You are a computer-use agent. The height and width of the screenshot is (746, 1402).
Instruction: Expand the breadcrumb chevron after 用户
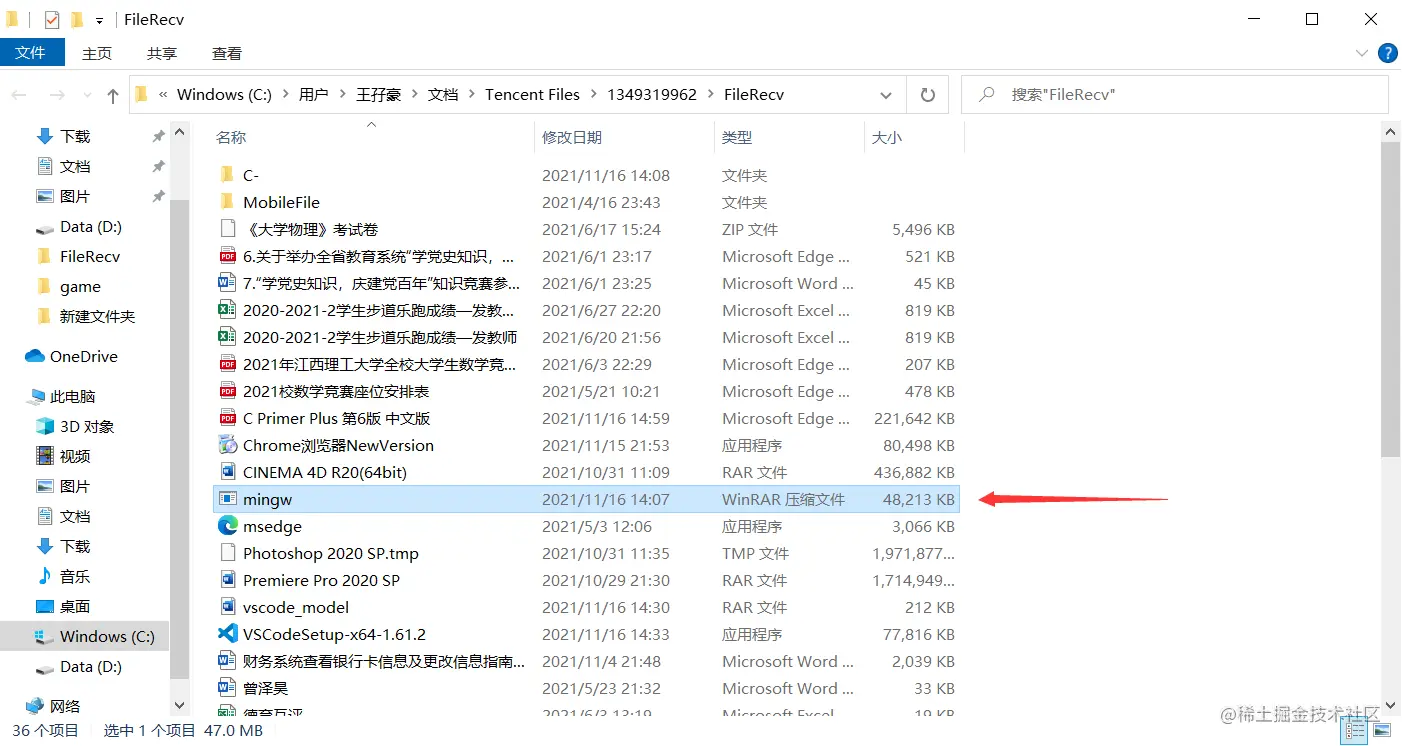[x=342, y=95]
